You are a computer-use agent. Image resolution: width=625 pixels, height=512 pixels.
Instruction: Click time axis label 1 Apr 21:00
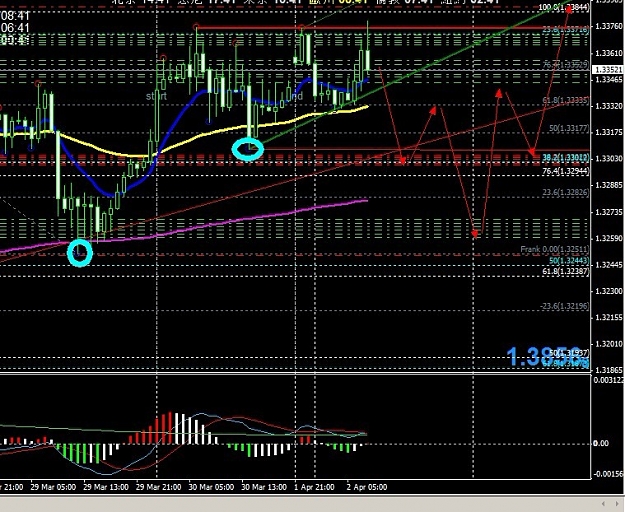314,487
